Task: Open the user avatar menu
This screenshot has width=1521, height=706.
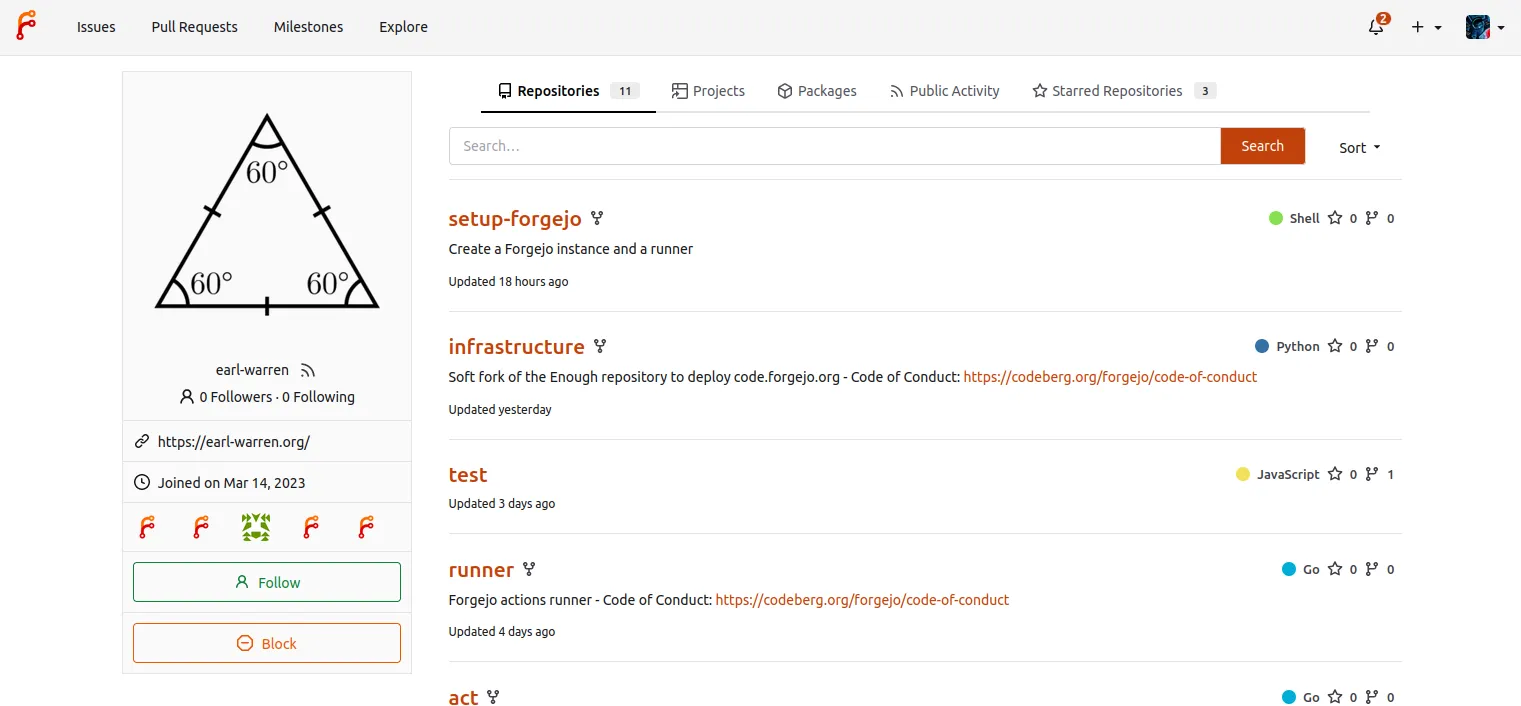Action: 1485,27
